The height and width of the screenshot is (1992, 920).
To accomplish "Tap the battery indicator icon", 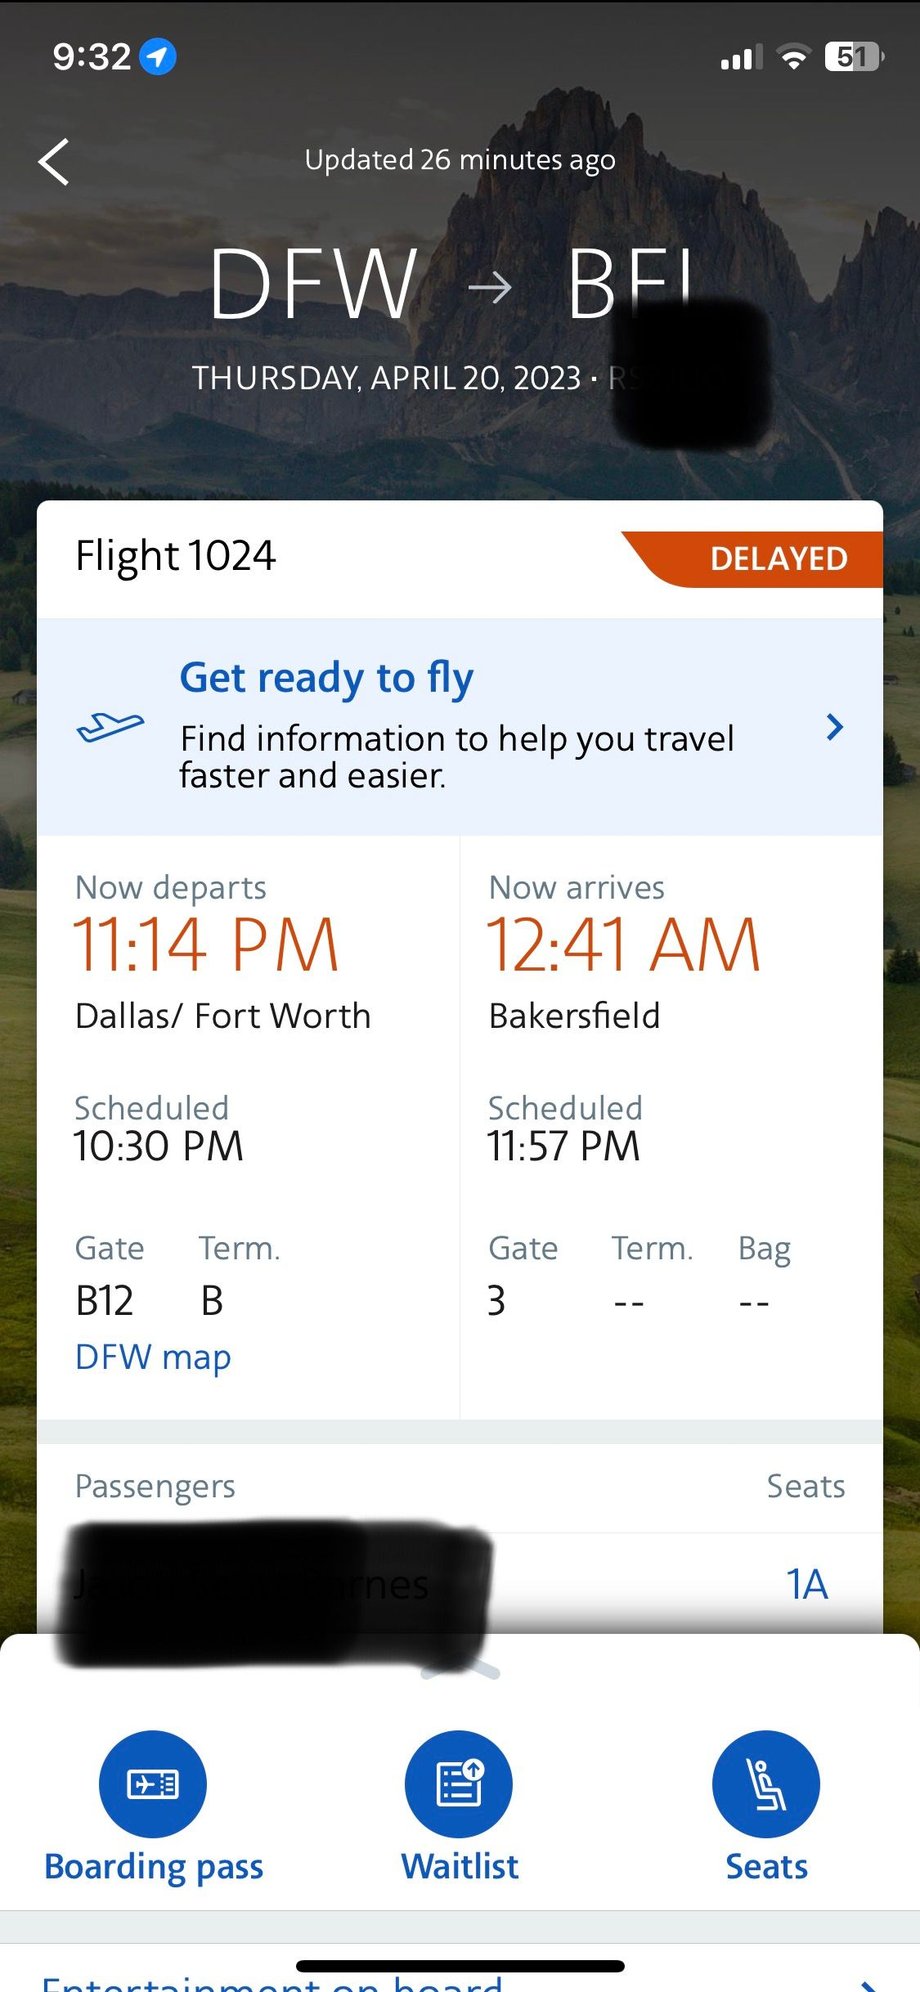I will tap(853, 57).
